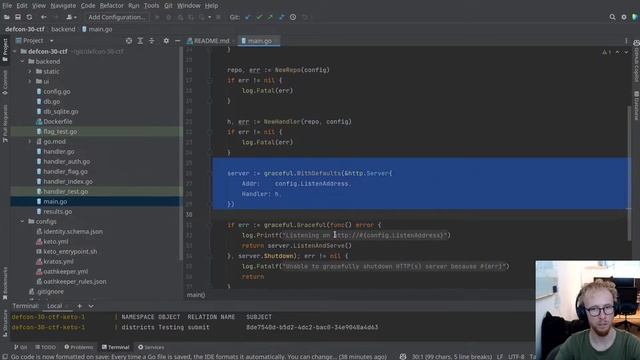
Task: Expand the static folder
Action: point(29,71)
